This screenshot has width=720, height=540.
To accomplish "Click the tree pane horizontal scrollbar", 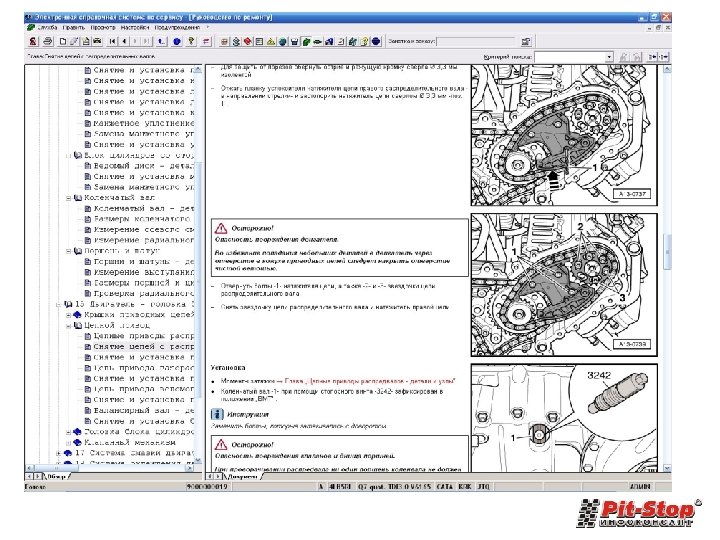I will coord(109,468).
